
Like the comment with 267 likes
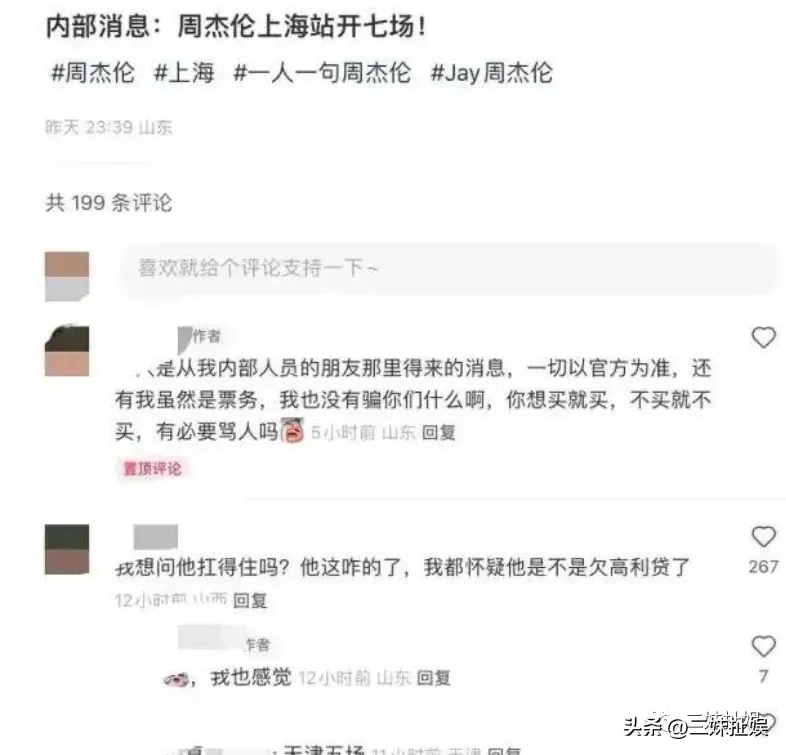tap(763, 537)
